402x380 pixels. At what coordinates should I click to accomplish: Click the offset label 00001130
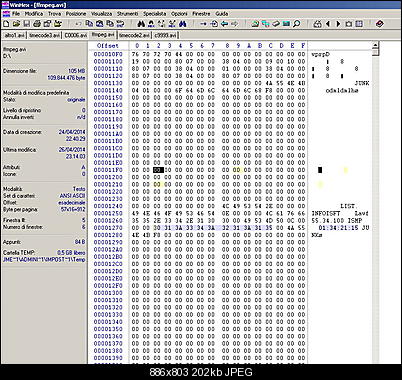point(108,83)
